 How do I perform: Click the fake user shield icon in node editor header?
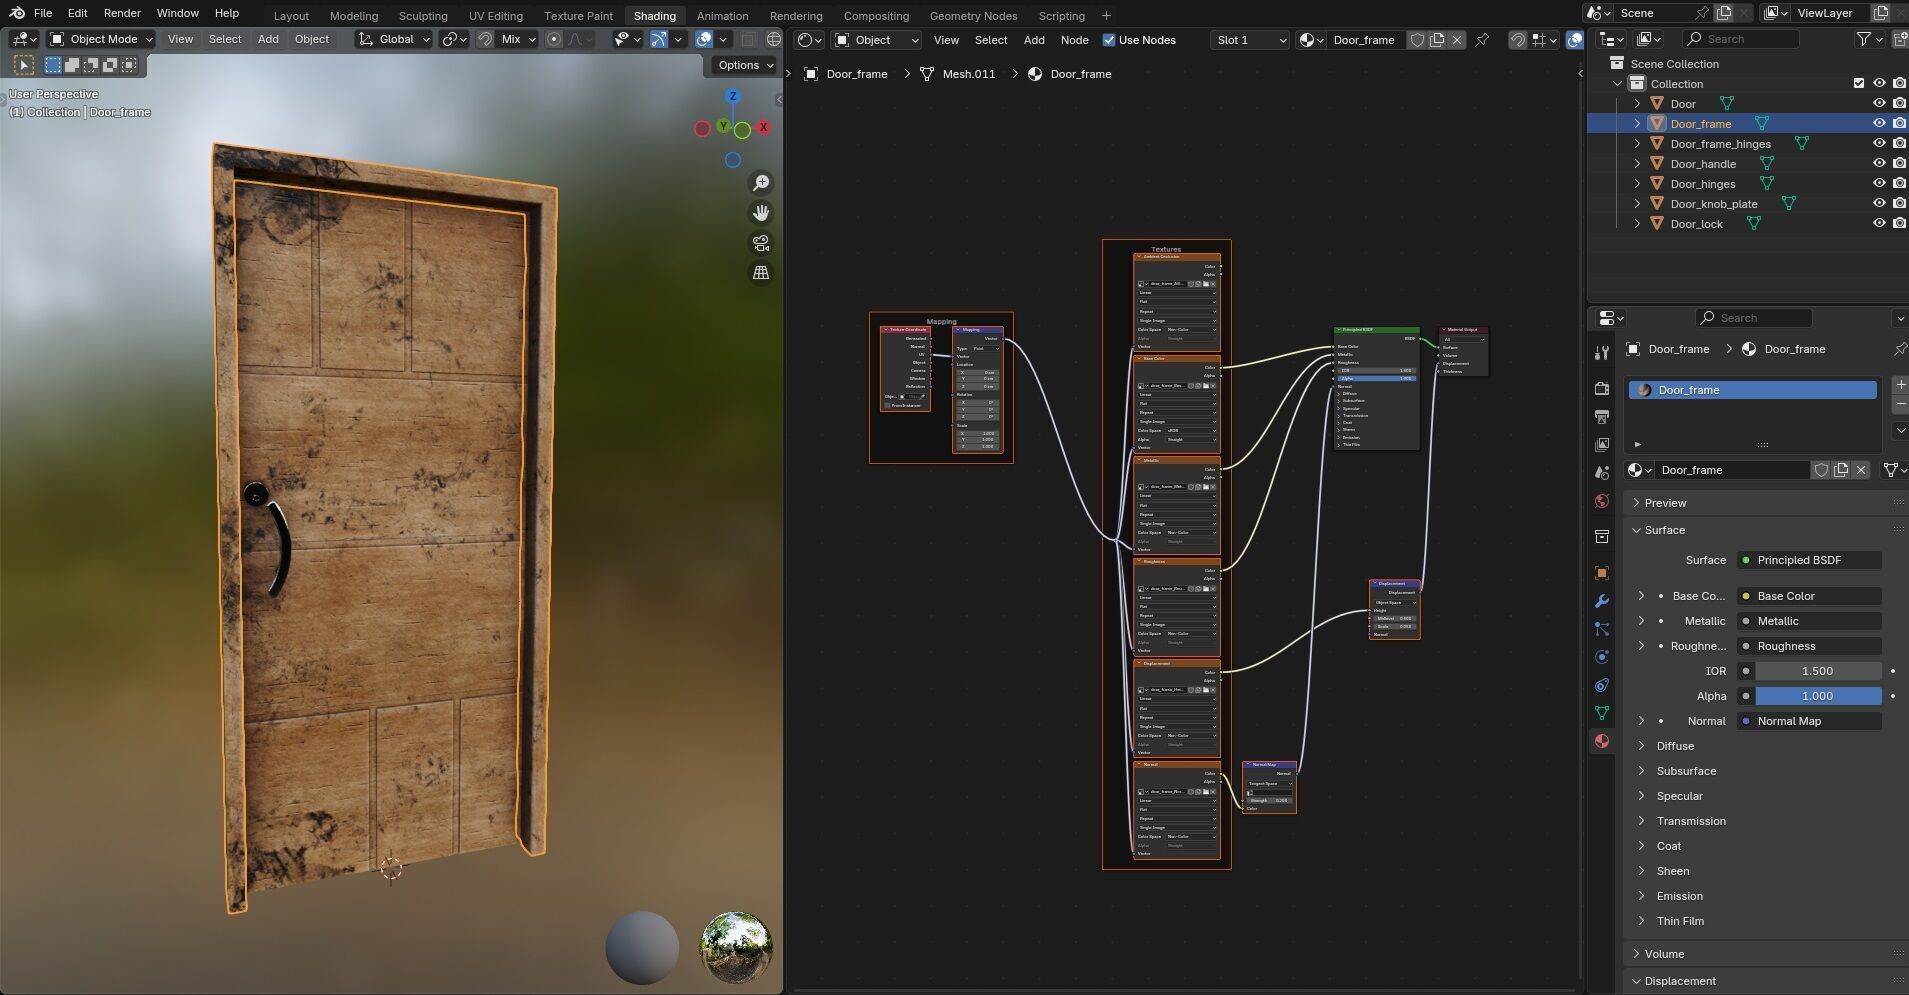click(x=1417, y=40)
